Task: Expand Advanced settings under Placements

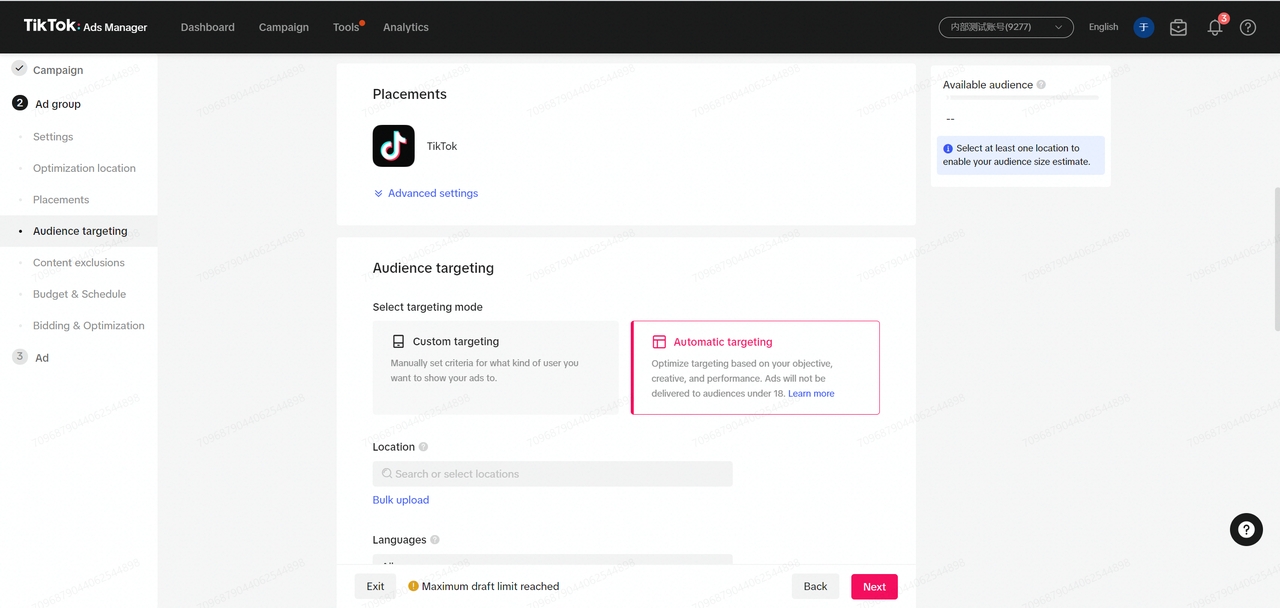Action: click(x=426, y=193)
